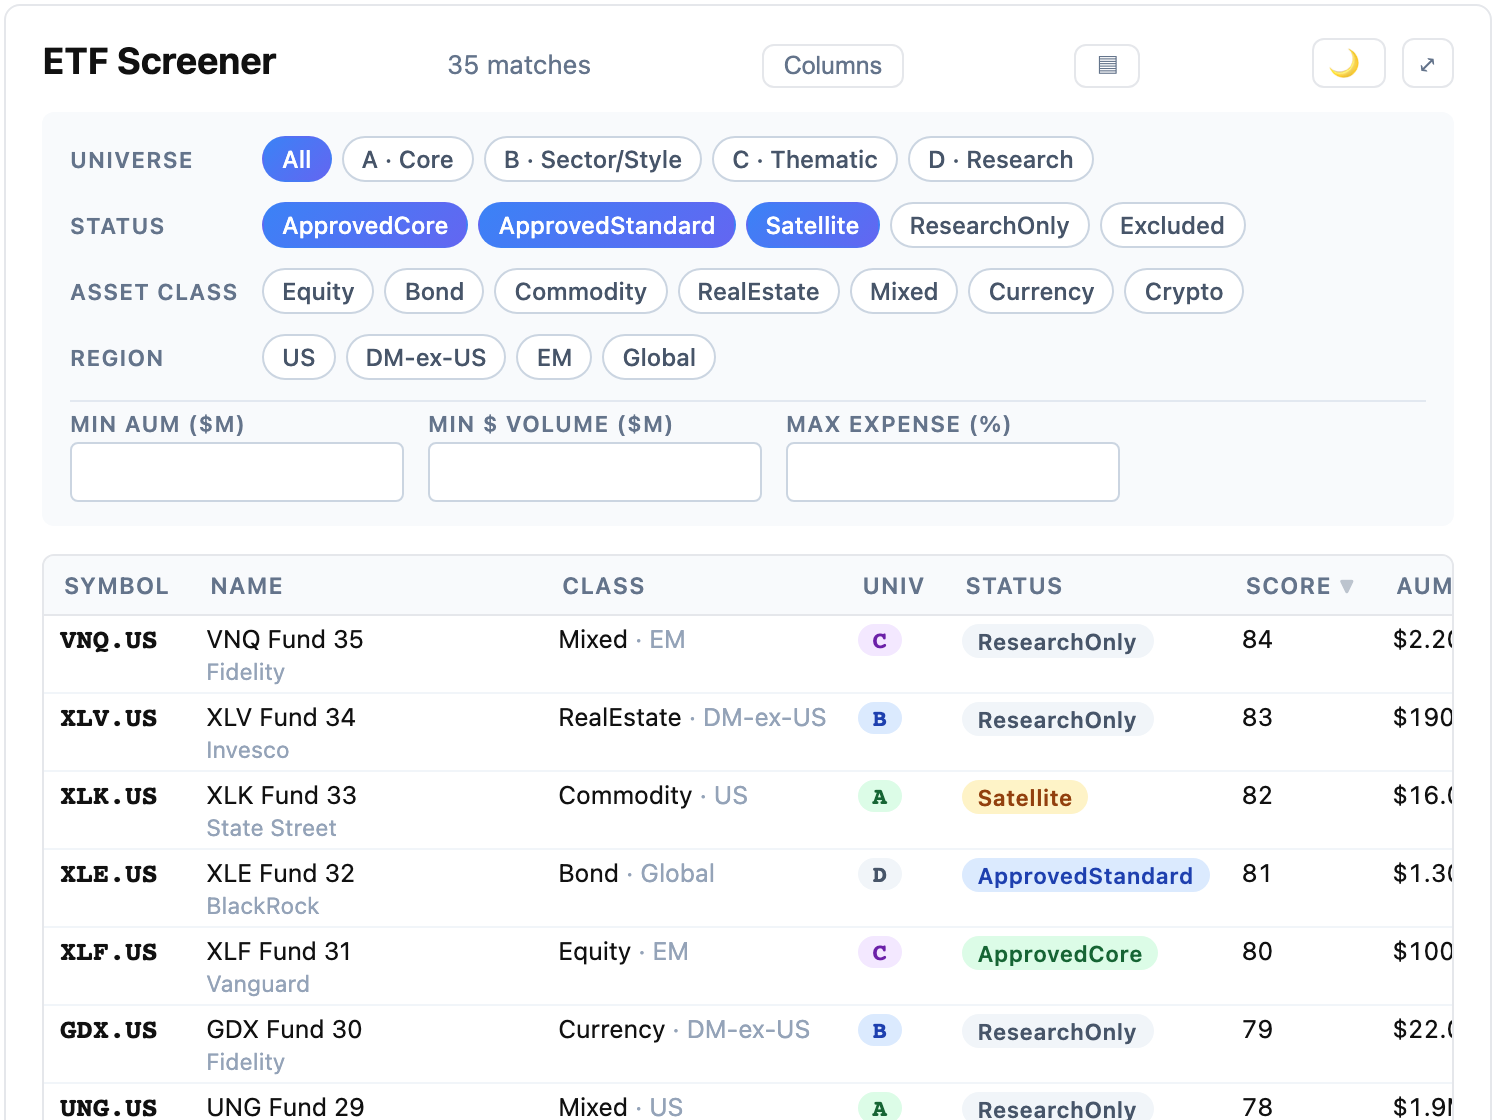The height and width of the screenshot is (1120, 1496).
Task: Select the US region chip
Action: click(x=299, y=357)
